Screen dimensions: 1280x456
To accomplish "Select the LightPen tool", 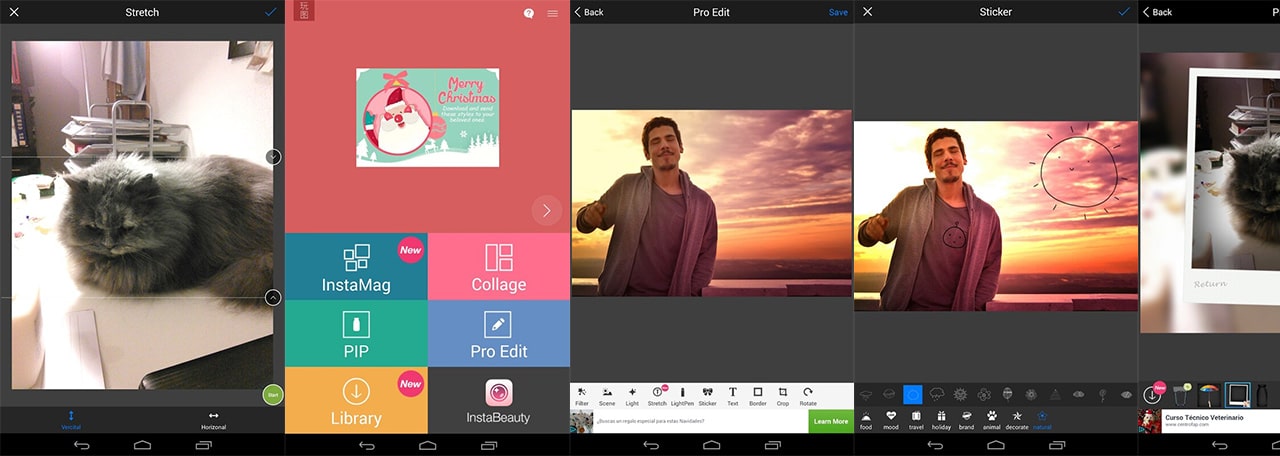I will pyautogui.click(x=683, y=396).
